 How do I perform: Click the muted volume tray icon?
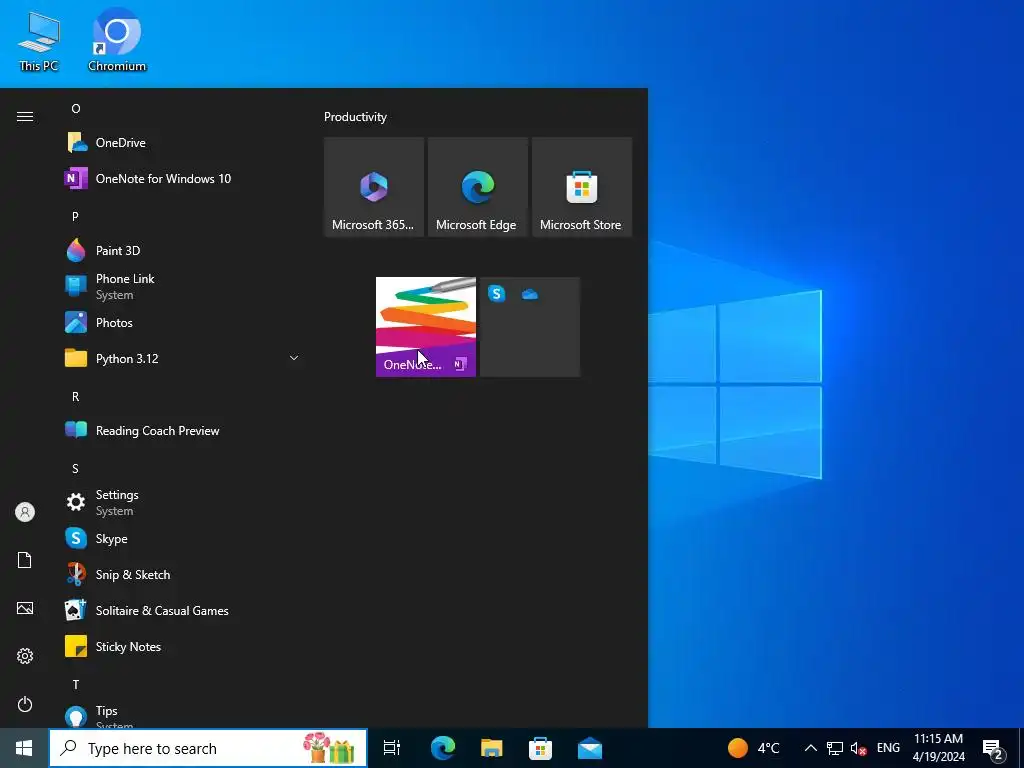[859, 748]
